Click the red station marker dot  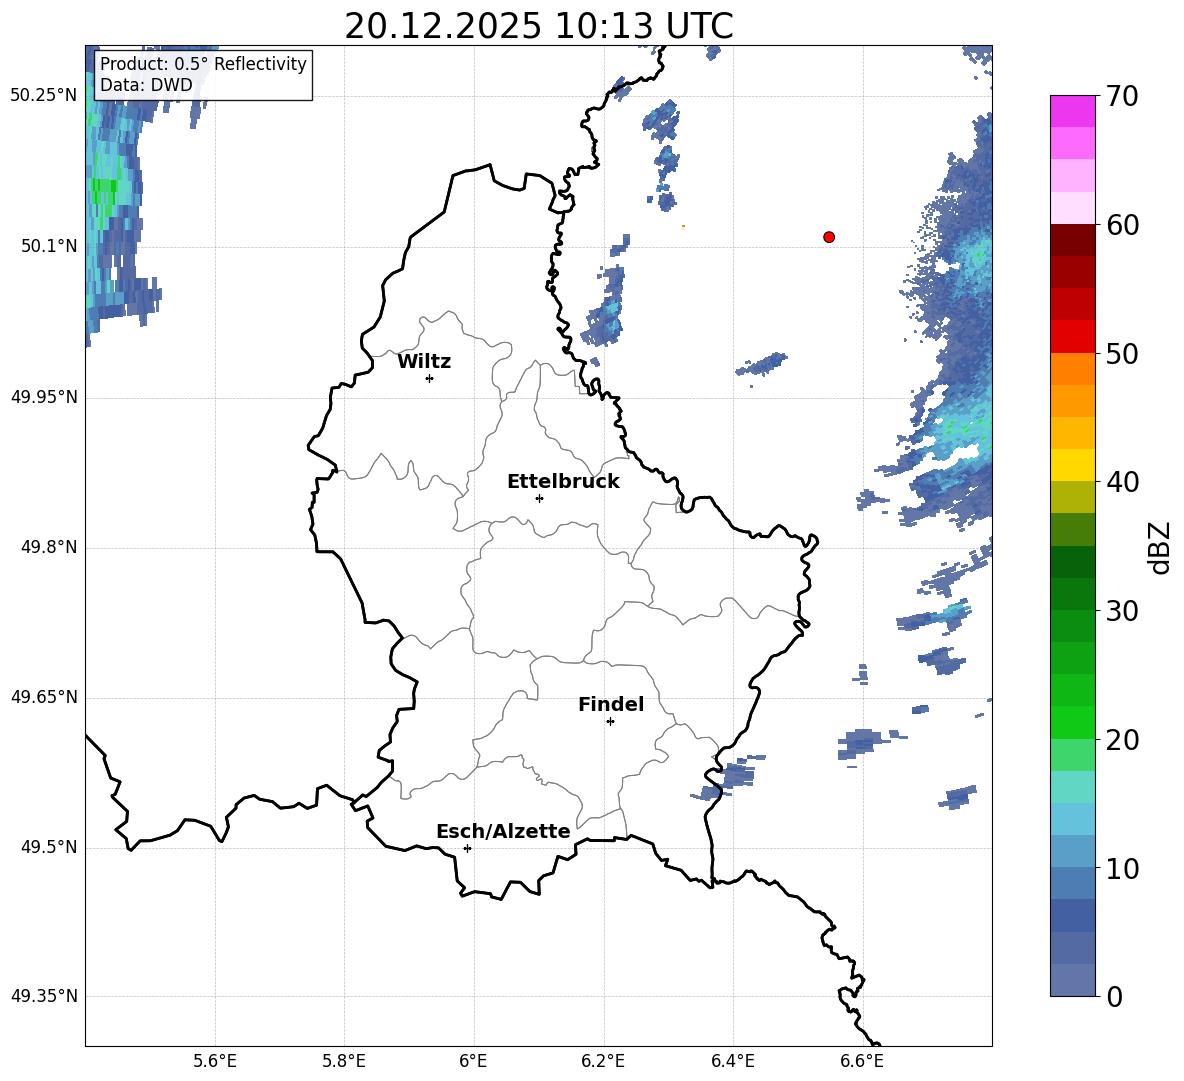click(829, 237)
